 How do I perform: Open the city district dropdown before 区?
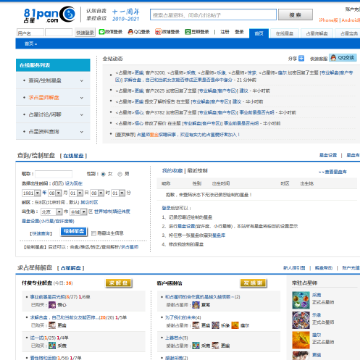click(78, 212)
